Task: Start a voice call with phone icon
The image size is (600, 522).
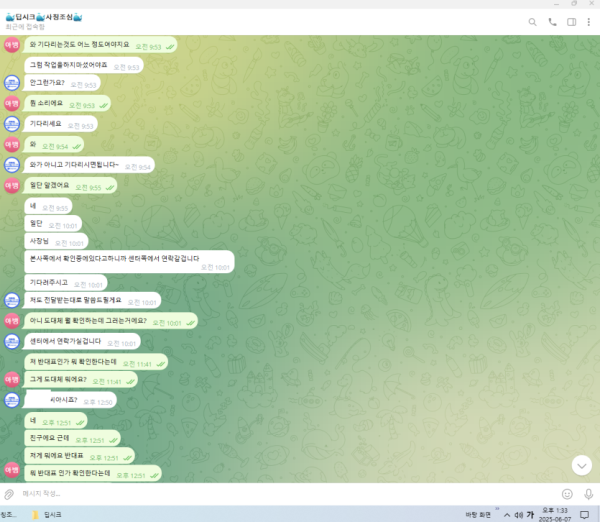Action: click(552, 22)
